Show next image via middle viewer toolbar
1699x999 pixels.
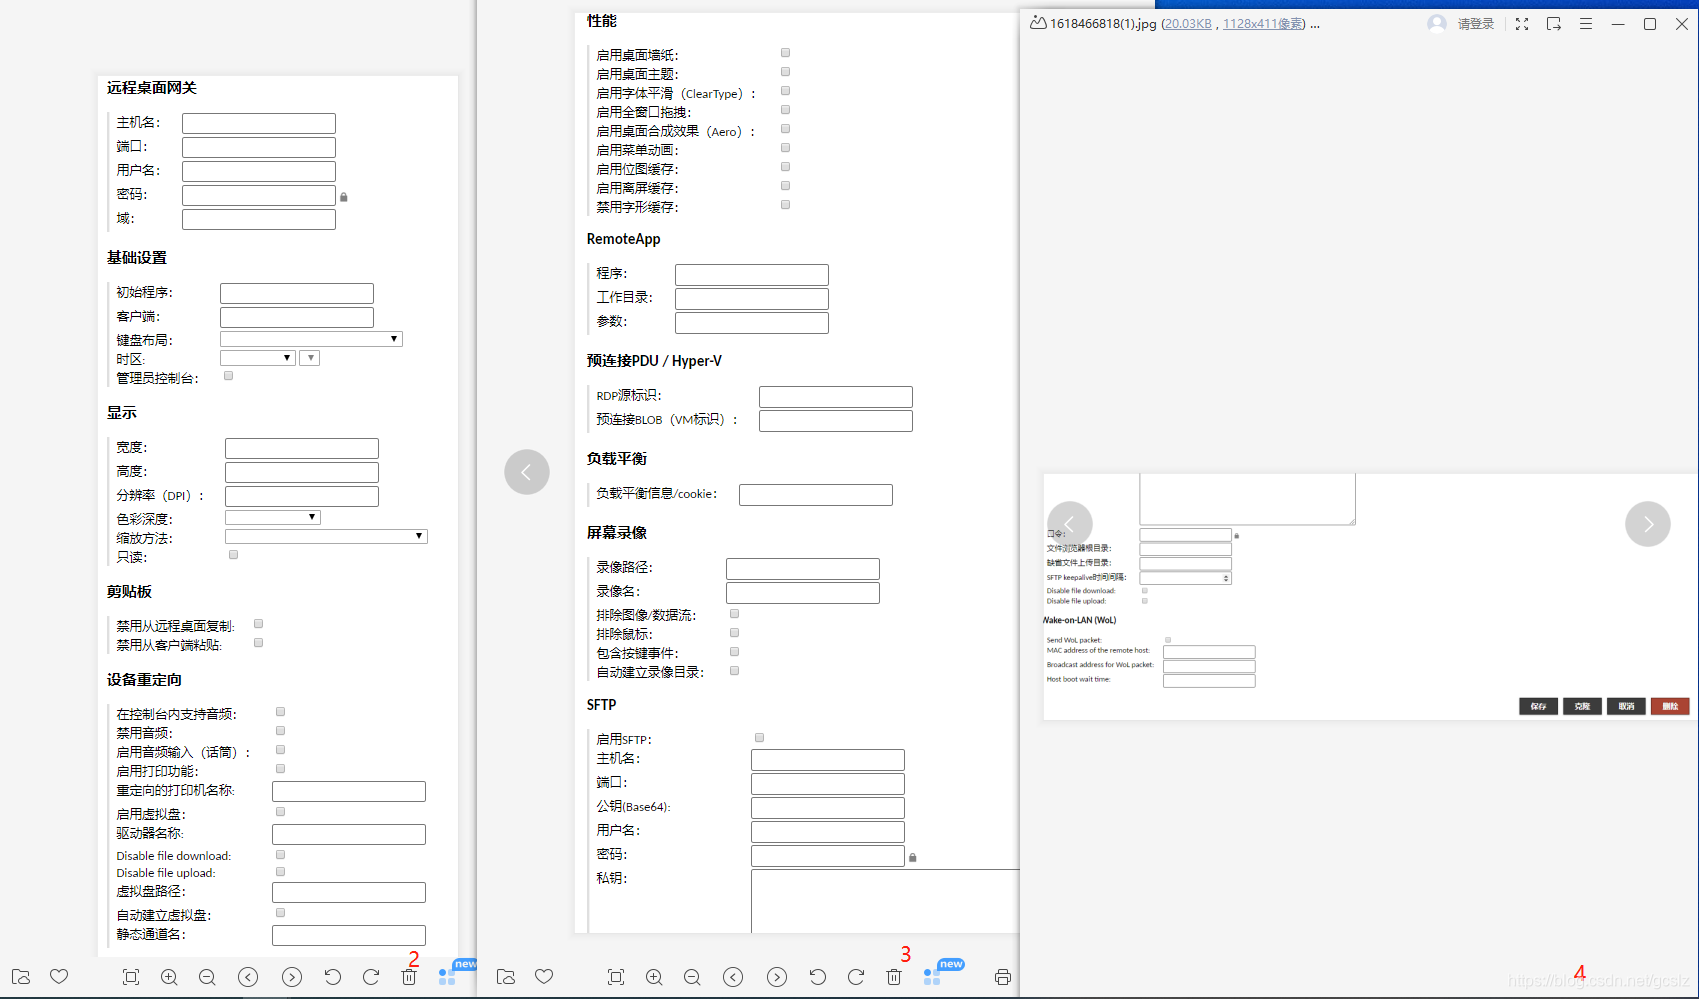(777, 977)
